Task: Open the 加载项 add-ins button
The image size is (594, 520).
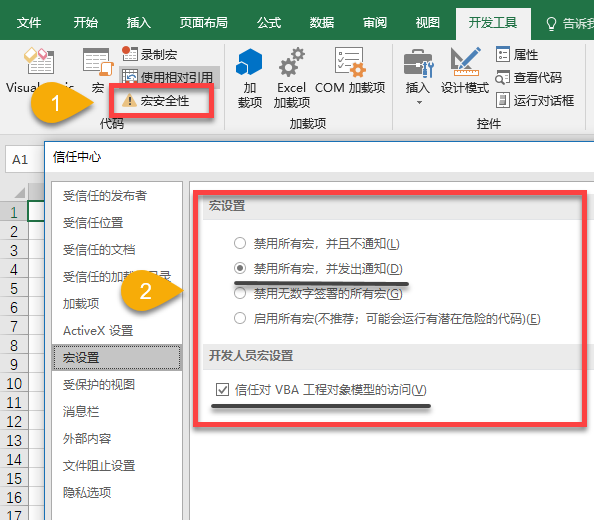Action: click(250, 78)
